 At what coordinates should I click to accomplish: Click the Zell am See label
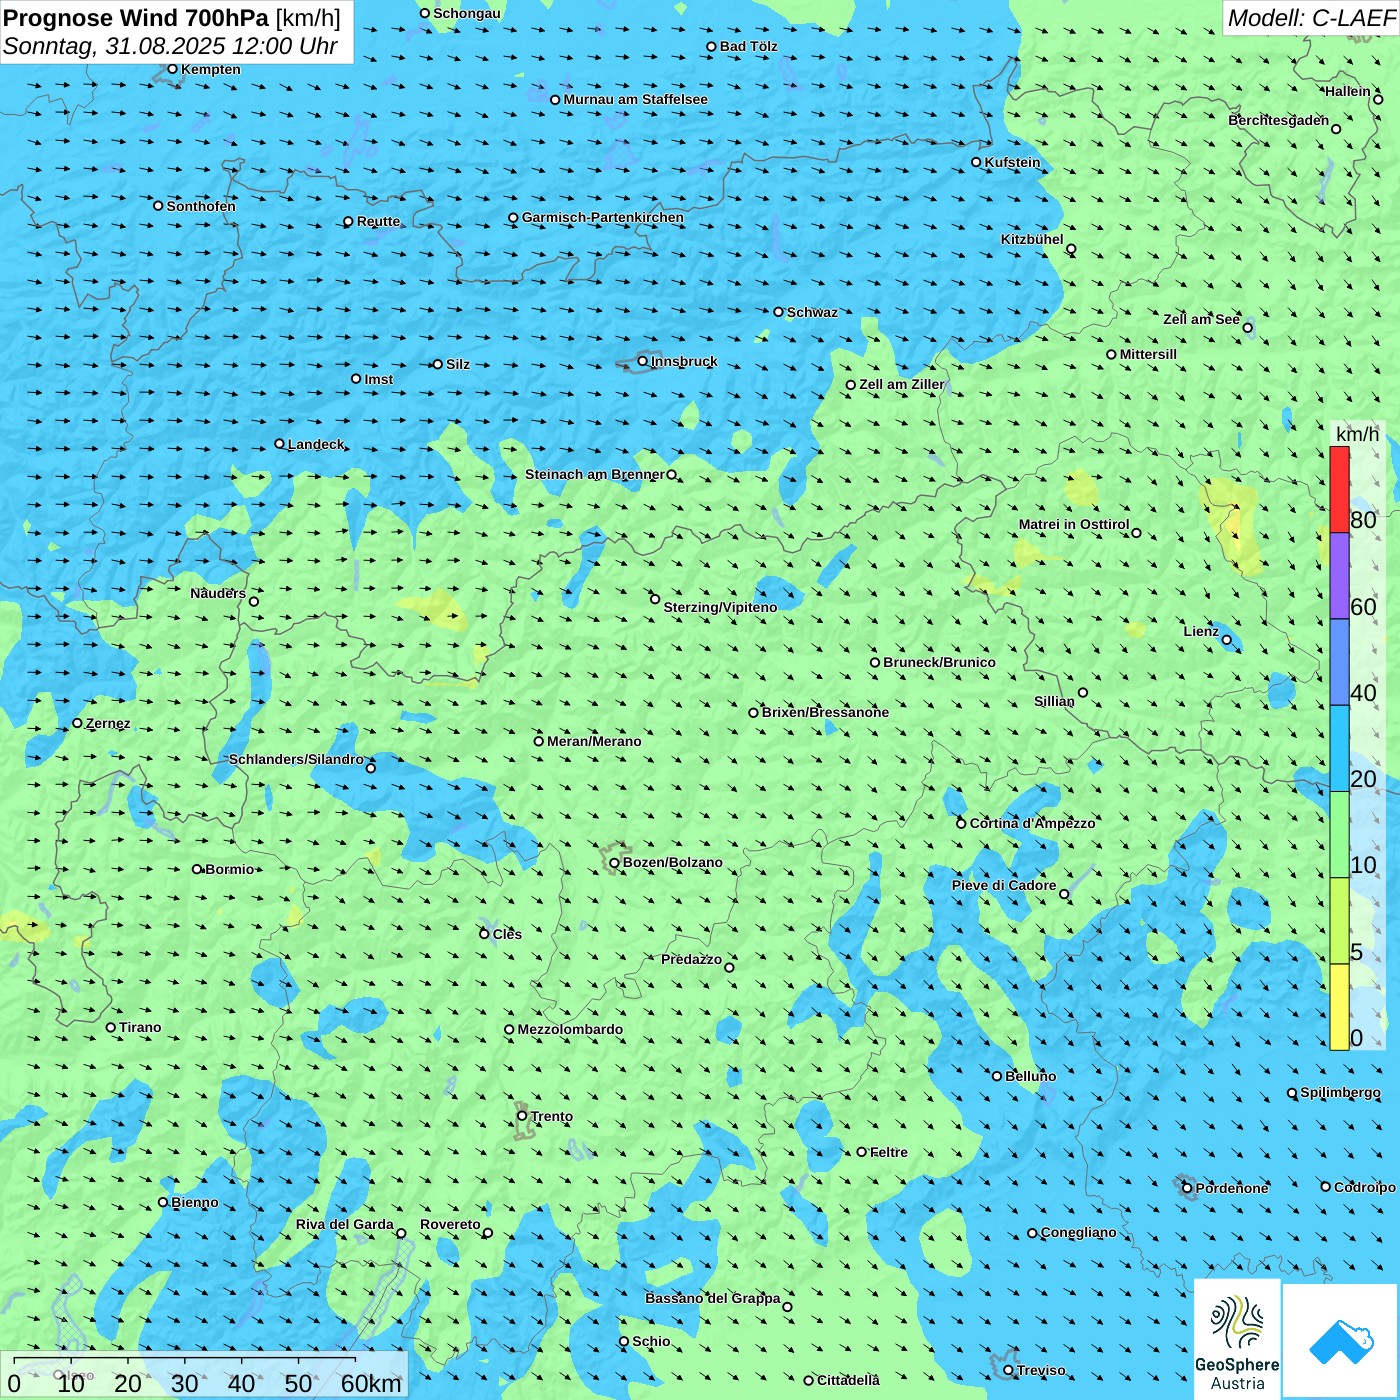coord(1201,319)
